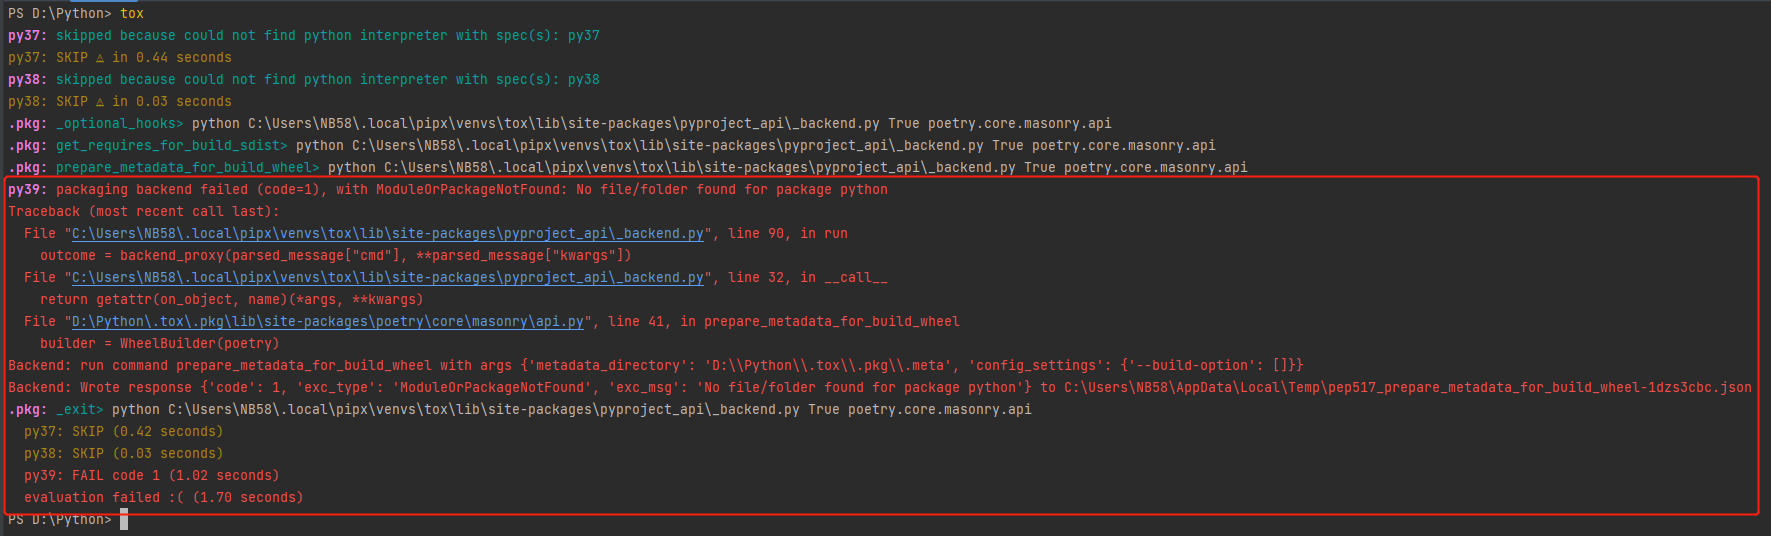Open the poetry masonry api.py file link
Screen dimensions: 1771x536
(328, 322)
